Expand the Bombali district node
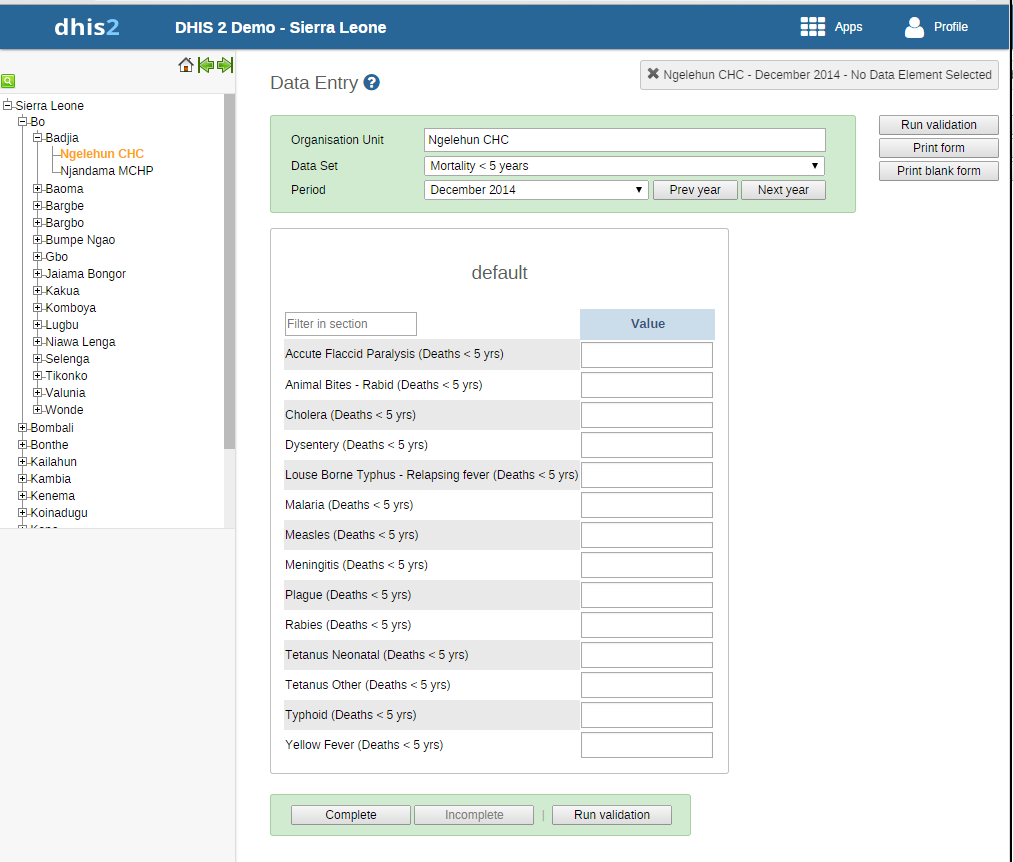The height and width of the screenshot is (862, 1014). point(23,427)
